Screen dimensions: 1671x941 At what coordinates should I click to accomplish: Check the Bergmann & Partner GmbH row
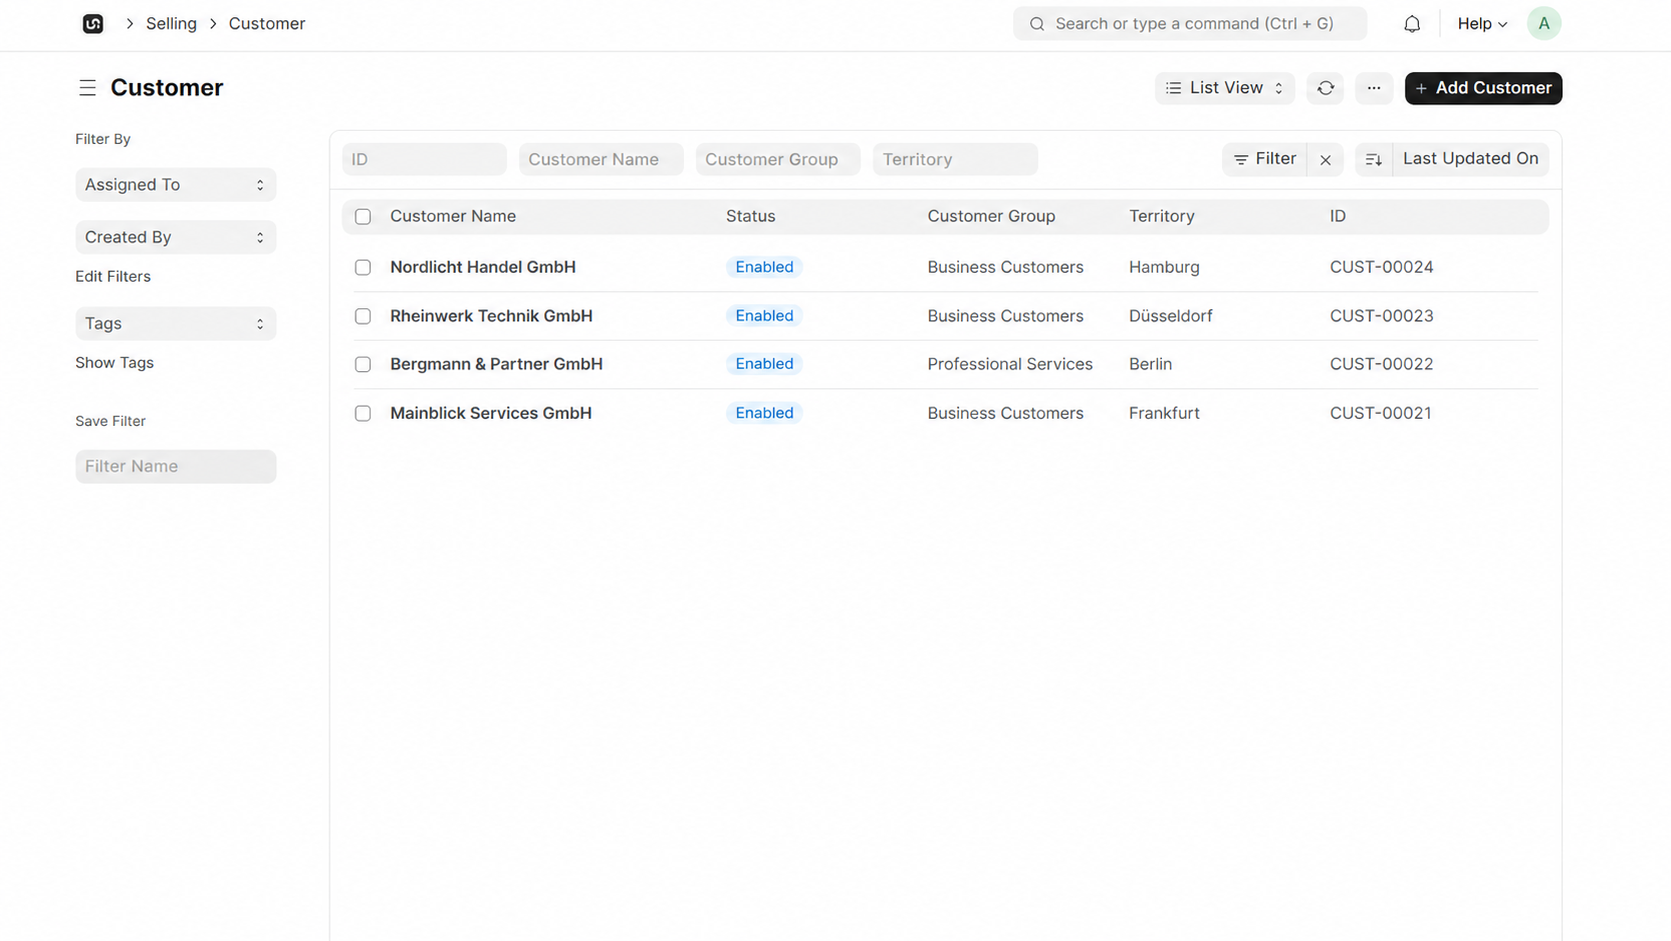tap(363, 364)
